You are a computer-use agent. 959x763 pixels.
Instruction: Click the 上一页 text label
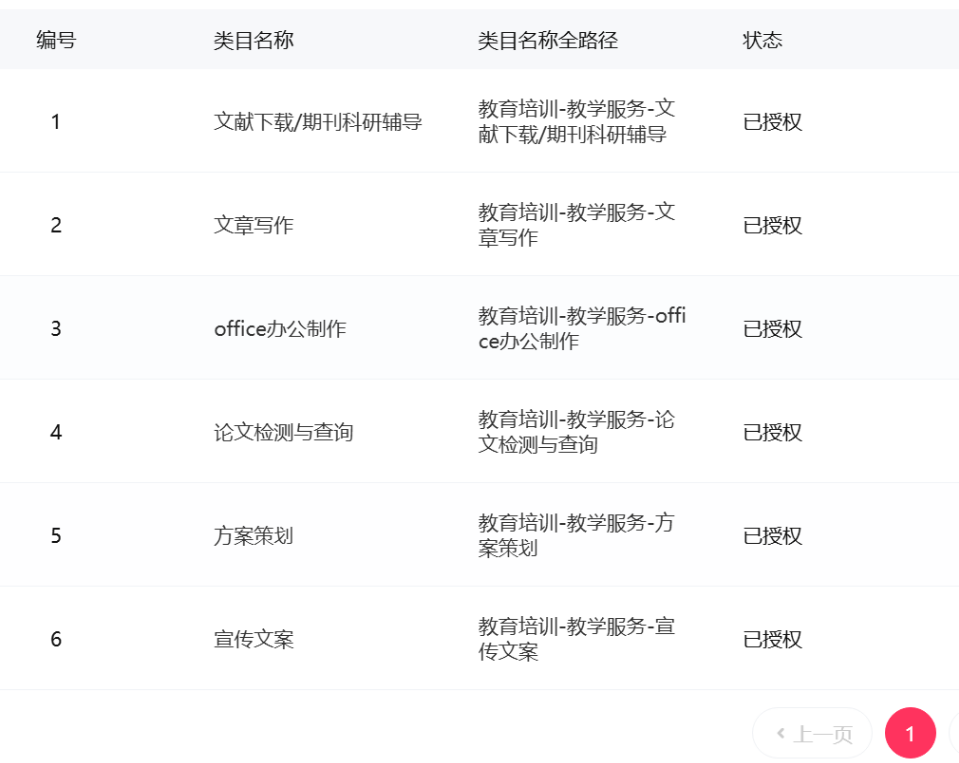[x=823, y=735]
